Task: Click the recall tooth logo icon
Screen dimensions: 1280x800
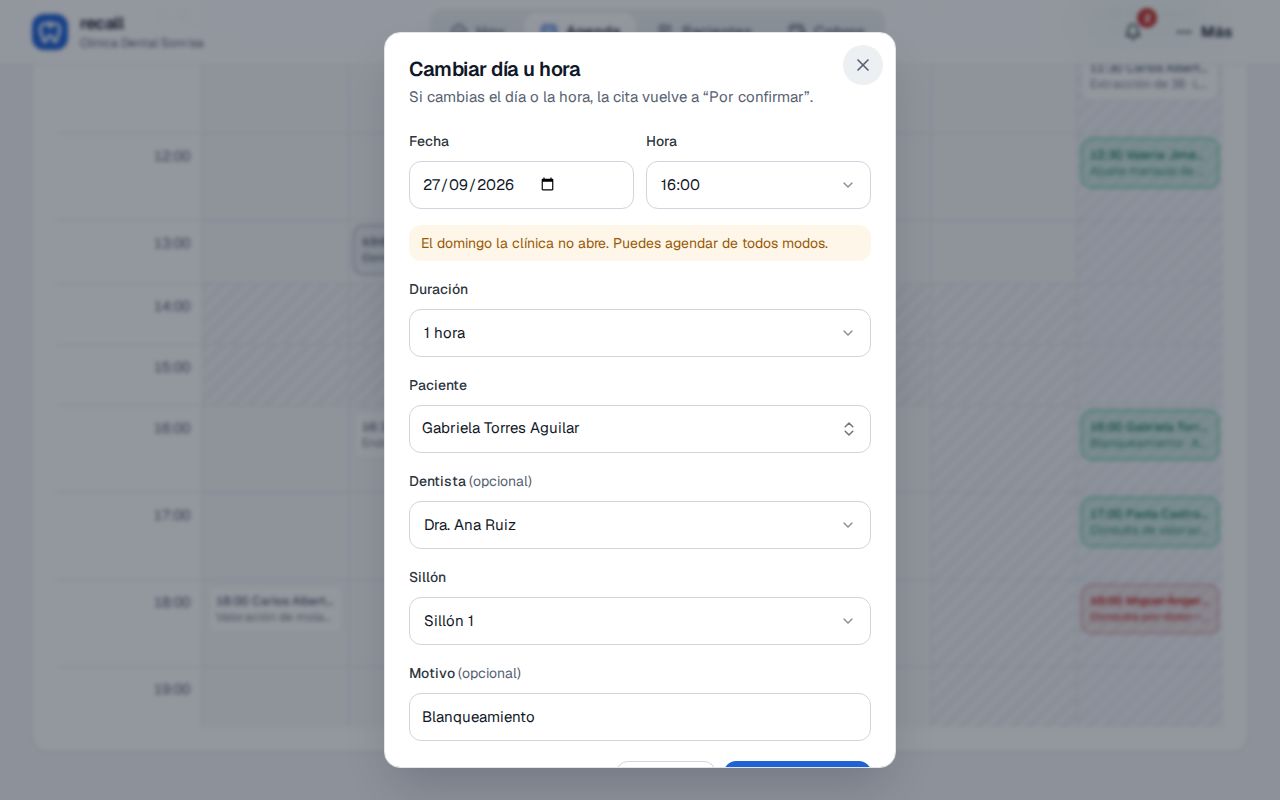Action: coord(49,32)
